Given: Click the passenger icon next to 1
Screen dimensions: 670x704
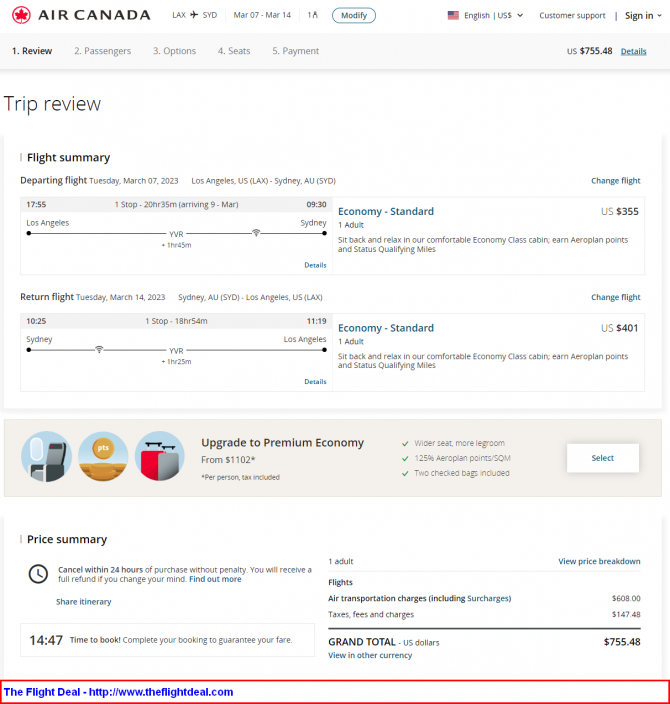Looking at the screenshot, I should (315, 15).
